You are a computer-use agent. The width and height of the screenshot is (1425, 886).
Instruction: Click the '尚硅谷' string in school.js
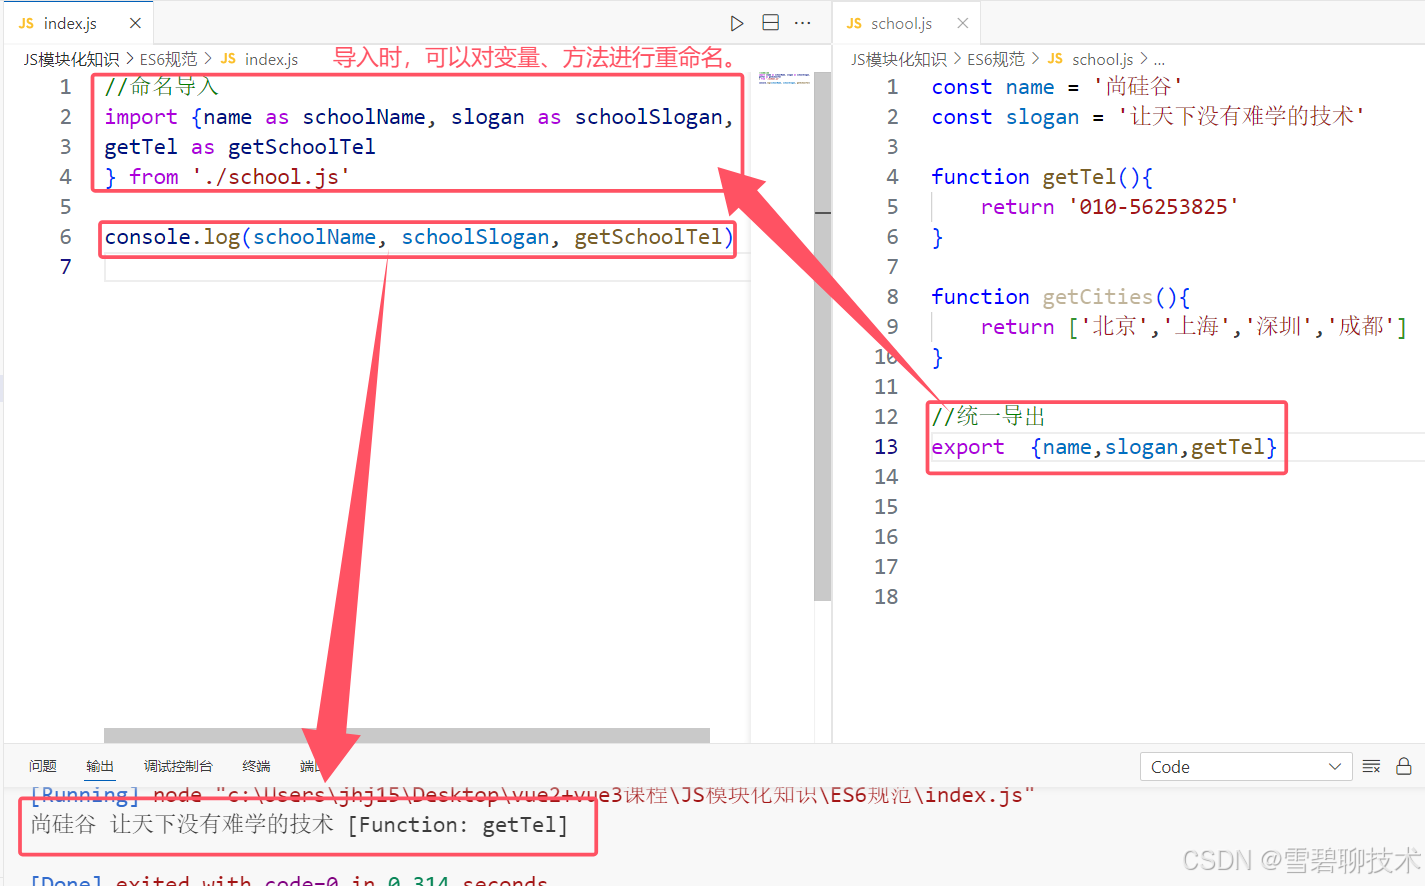tap(1138, 87)
